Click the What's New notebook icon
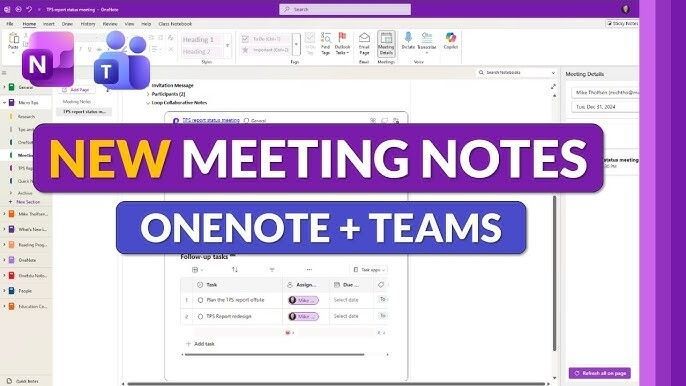Image resolution: width=686 pixels, height=386 pixels. click(x=12, y=229)
